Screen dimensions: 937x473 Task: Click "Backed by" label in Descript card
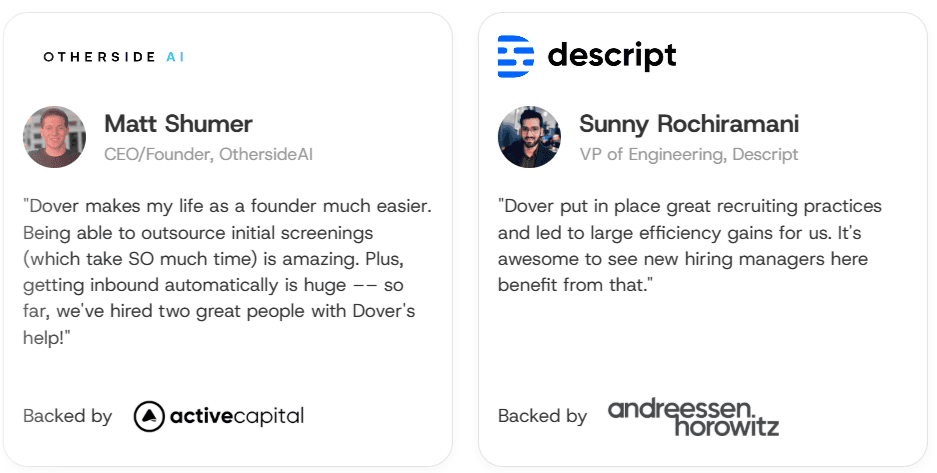(542, 416)
